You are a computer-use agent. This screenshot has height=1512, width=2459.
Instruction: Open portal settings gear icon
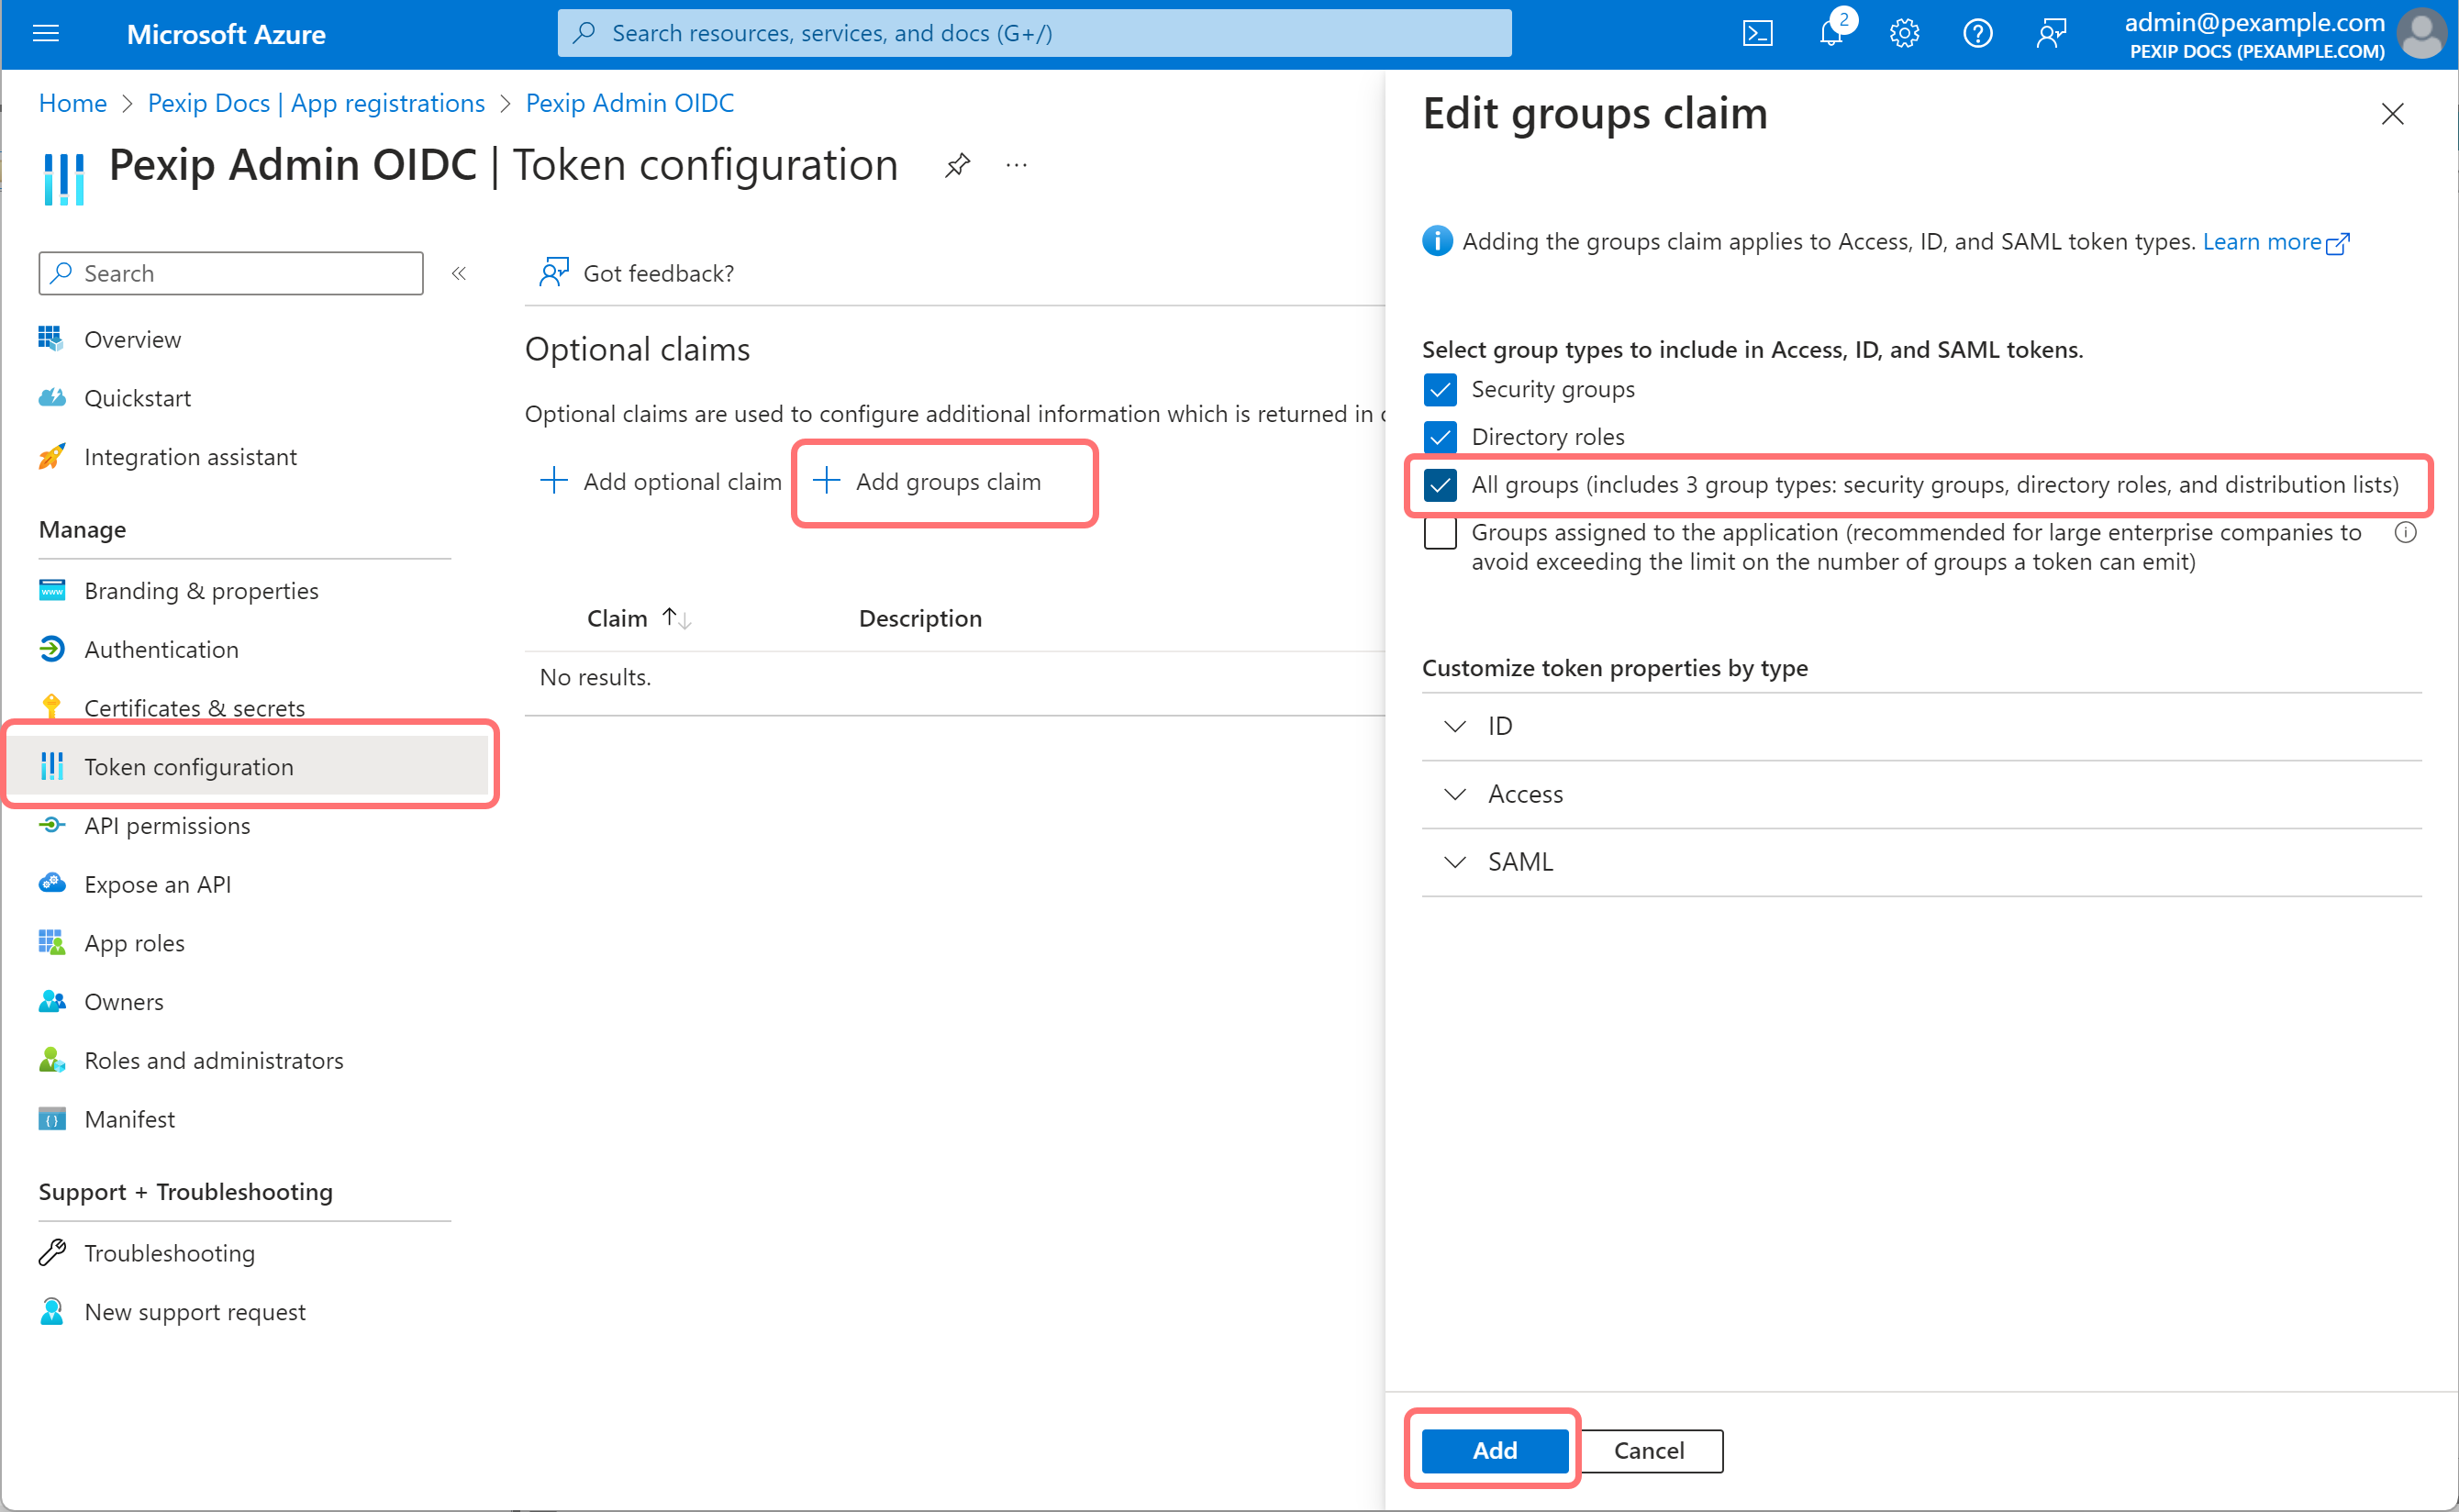(x=1904, y=34)
